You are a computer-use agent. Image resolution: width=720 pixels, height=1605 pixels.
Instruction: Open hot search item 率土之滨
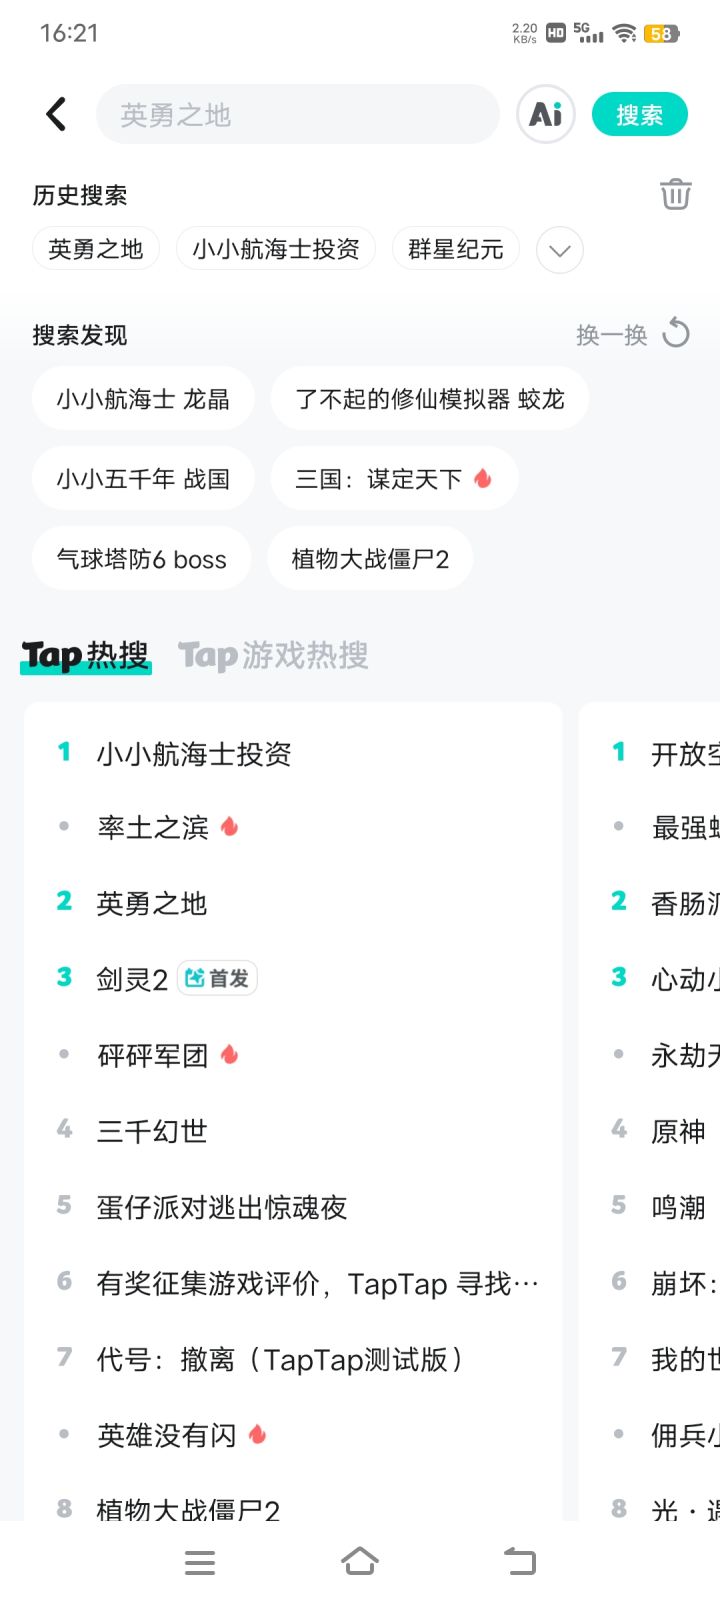tap(153, 827)
